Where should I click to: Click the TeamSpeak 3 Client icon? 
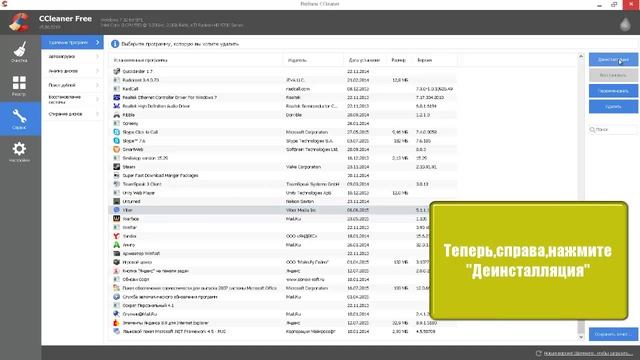[116, 184]
